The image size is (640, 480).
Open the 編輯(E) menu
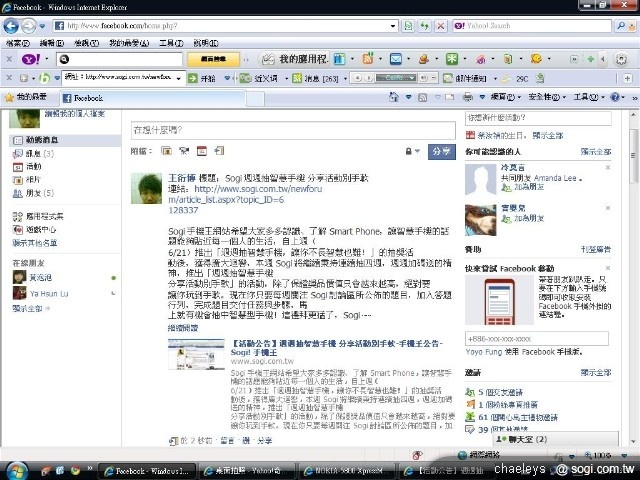coord(52,43)
